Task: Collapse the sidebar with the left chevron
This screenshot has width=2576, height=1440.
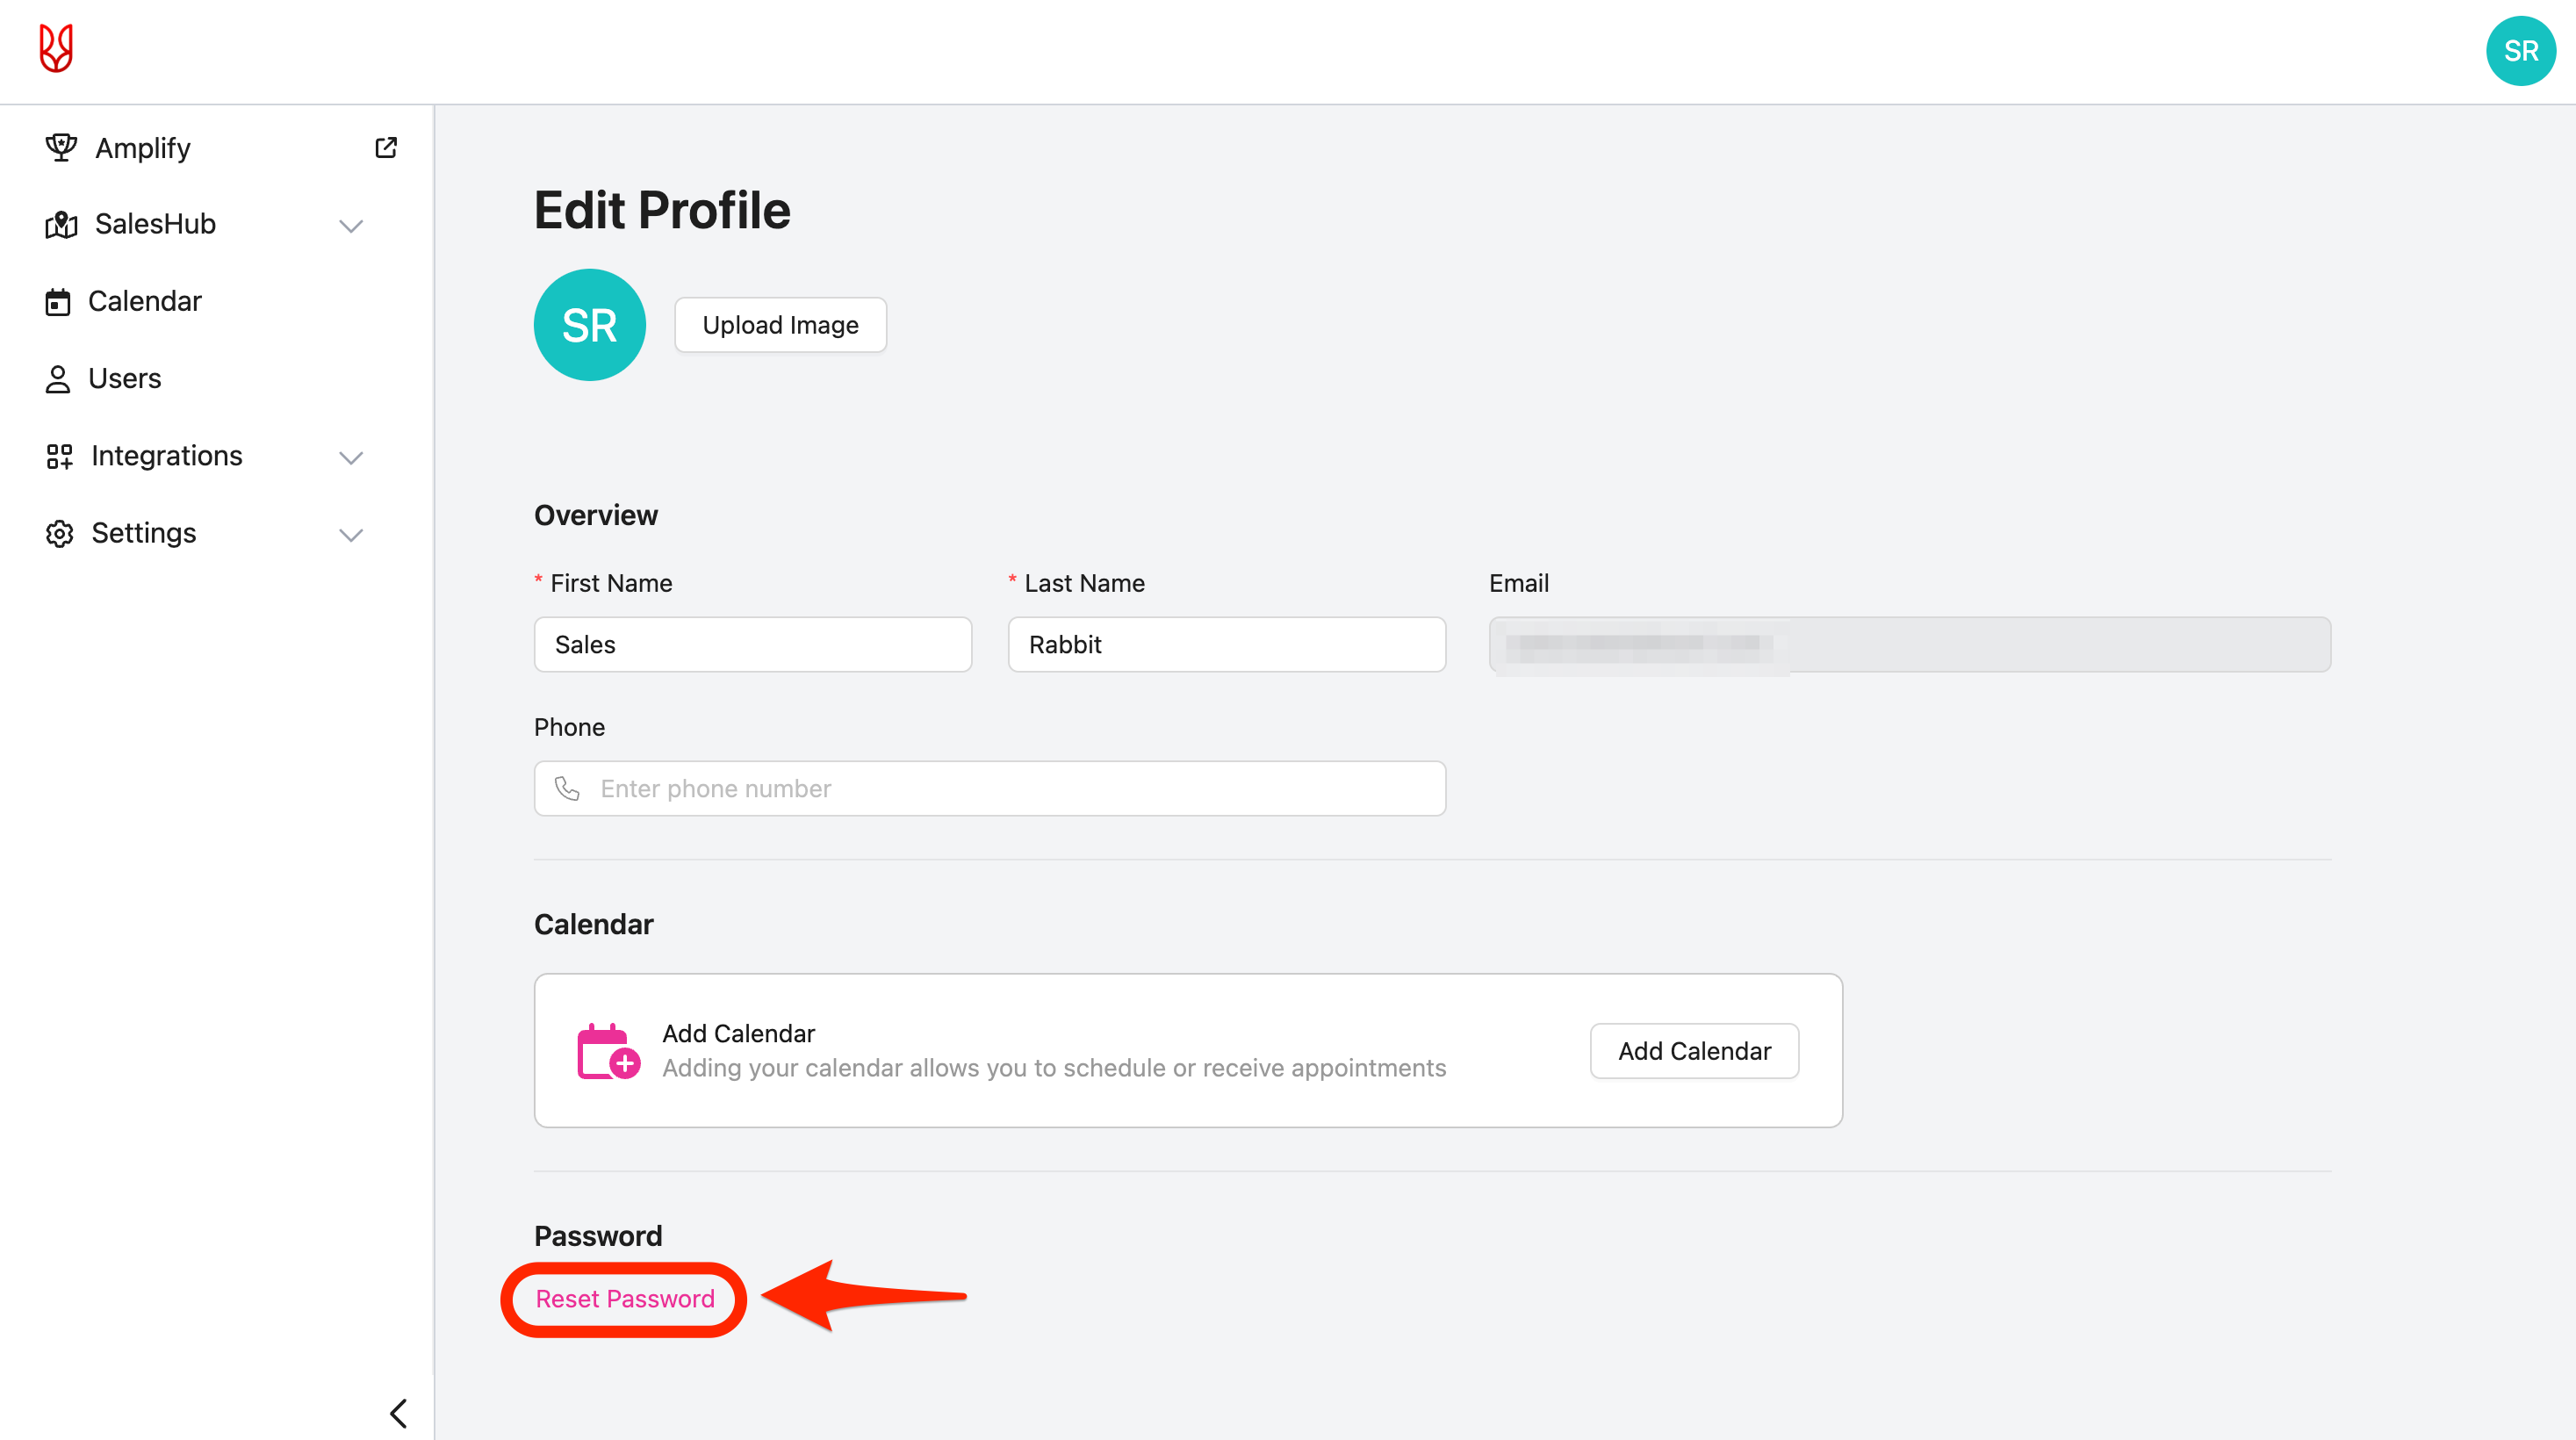Action: click(x=398, y=1413)
